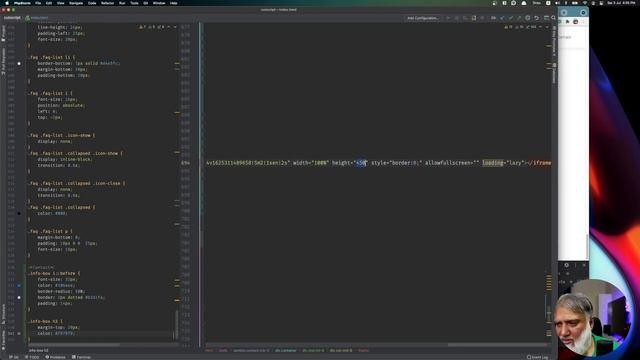
Task: Open the Apple menu
Action: pos(7,3)
